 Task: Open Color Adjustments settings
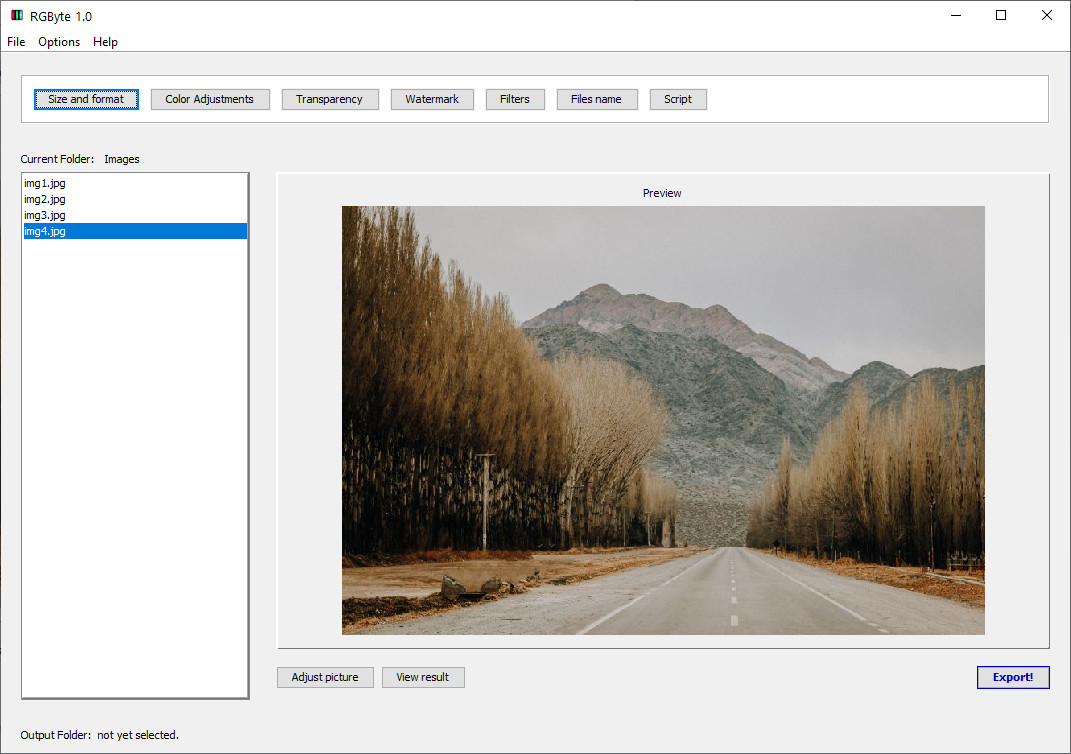(210, 99)
